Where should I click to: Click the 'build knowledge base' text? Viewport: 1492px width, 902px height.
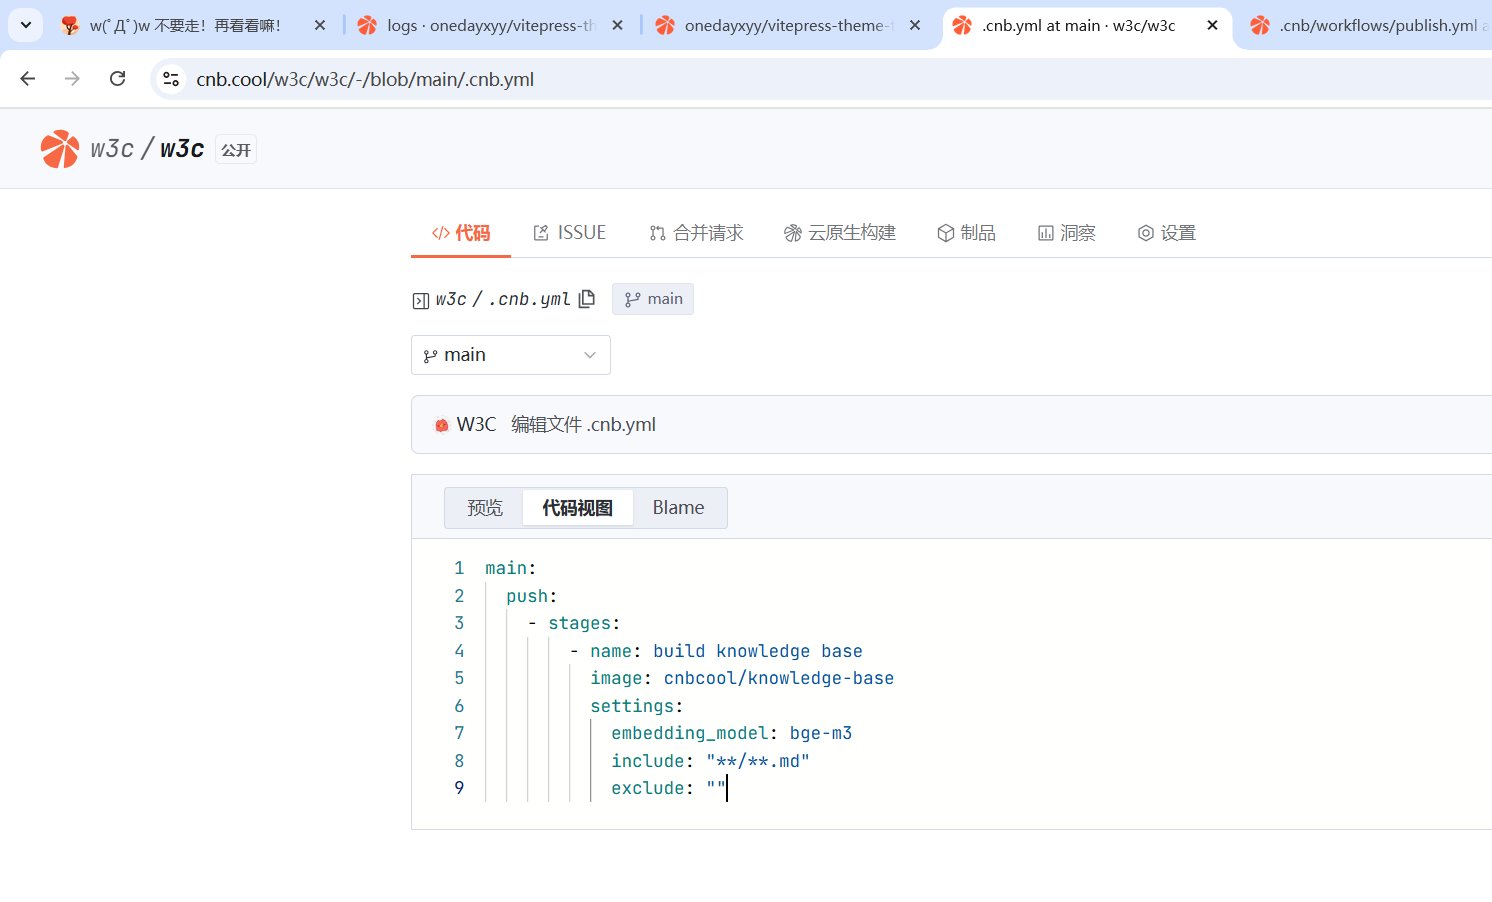point(758,651)
